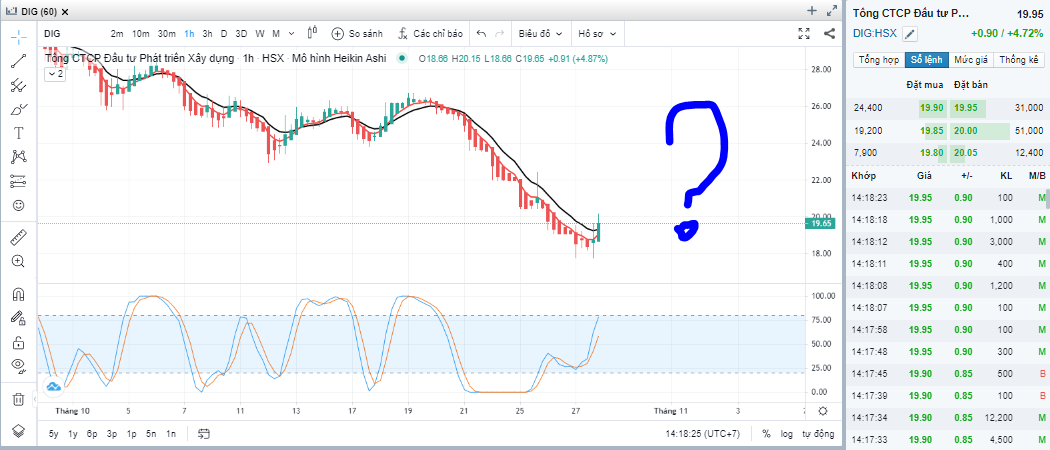Hide all drawings with eye icon
Viewport: 1050px width, 450px height.
click(x=19, y=366)
